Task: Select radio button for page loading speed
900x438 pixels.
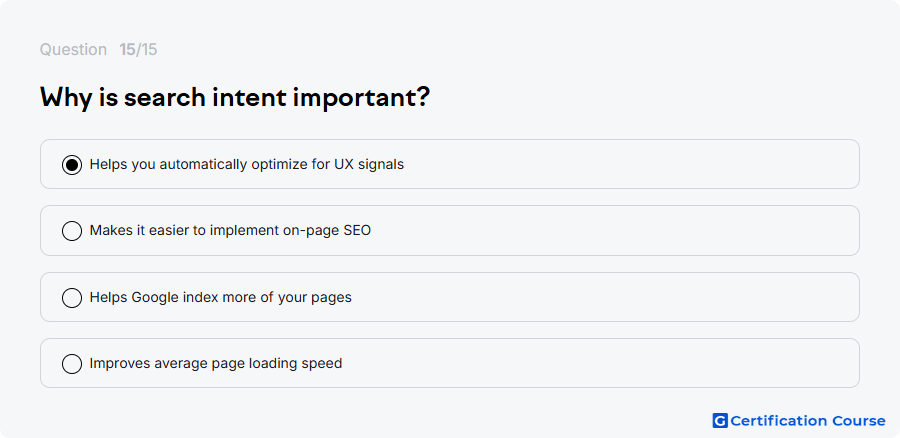Action: (x=72, y=363)
